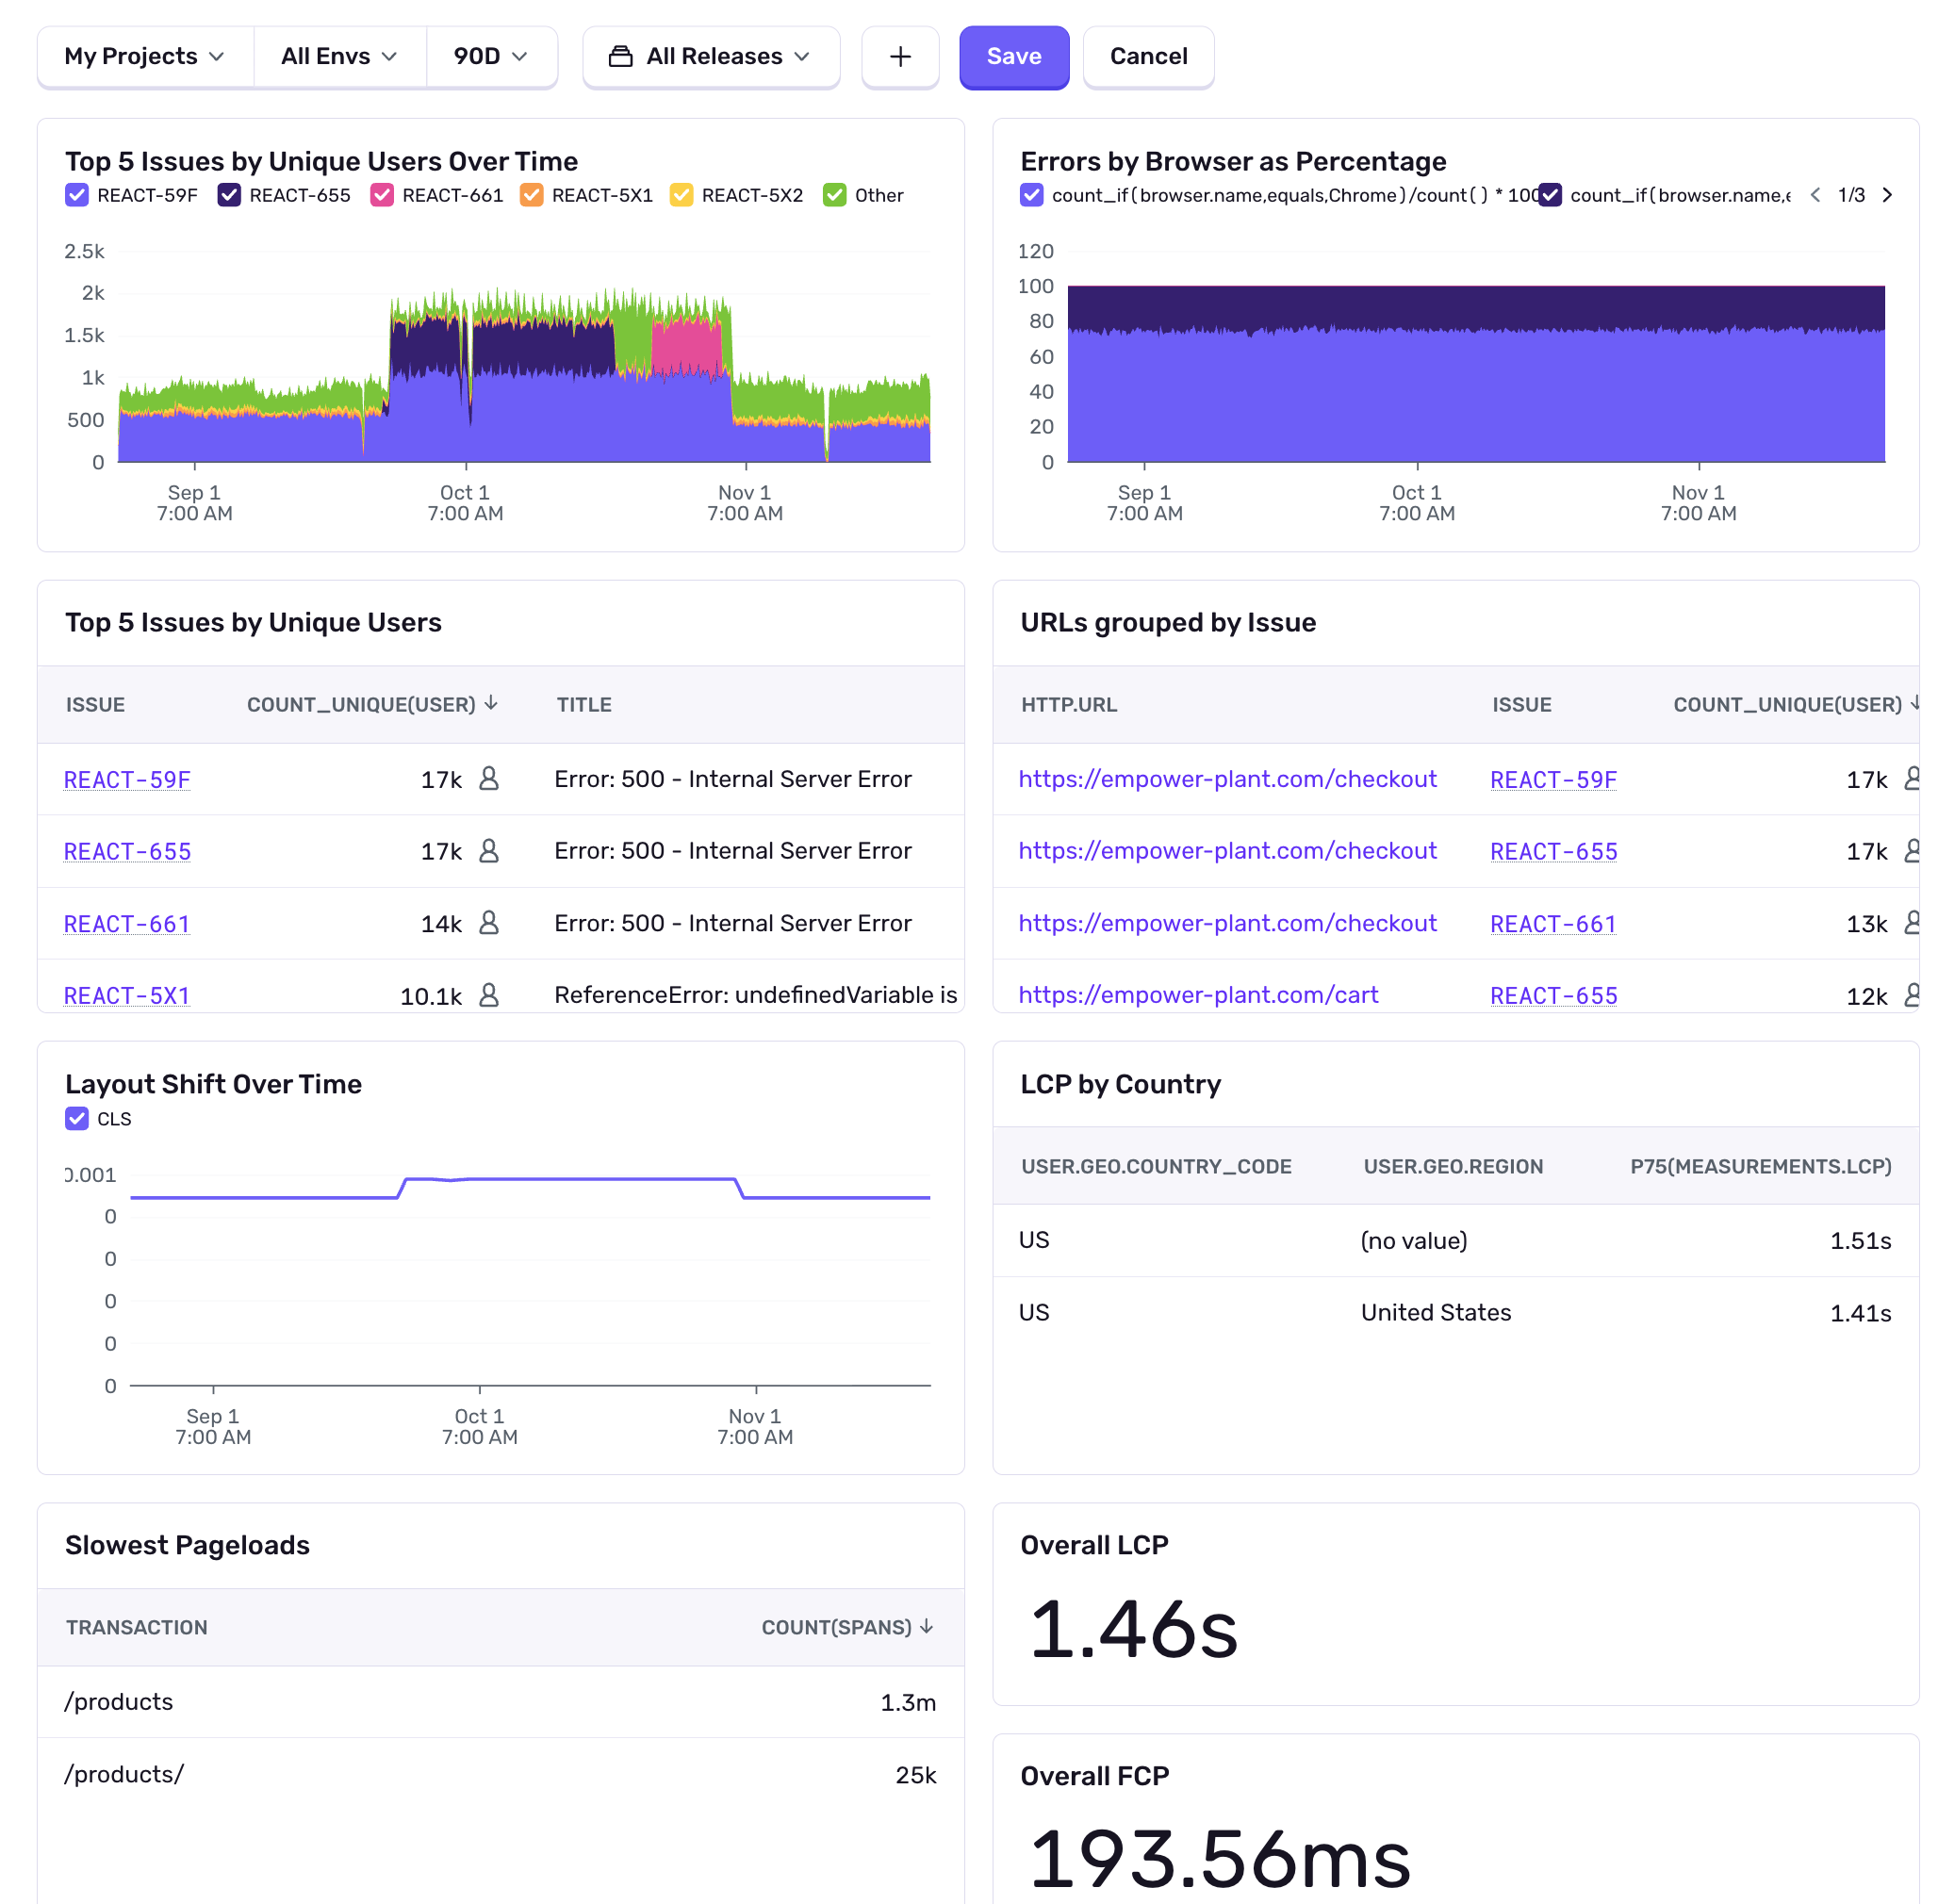This screenshot has width=1938, height=1904.
Task: Click the Cancel button
Action: tap(1147, 57)
